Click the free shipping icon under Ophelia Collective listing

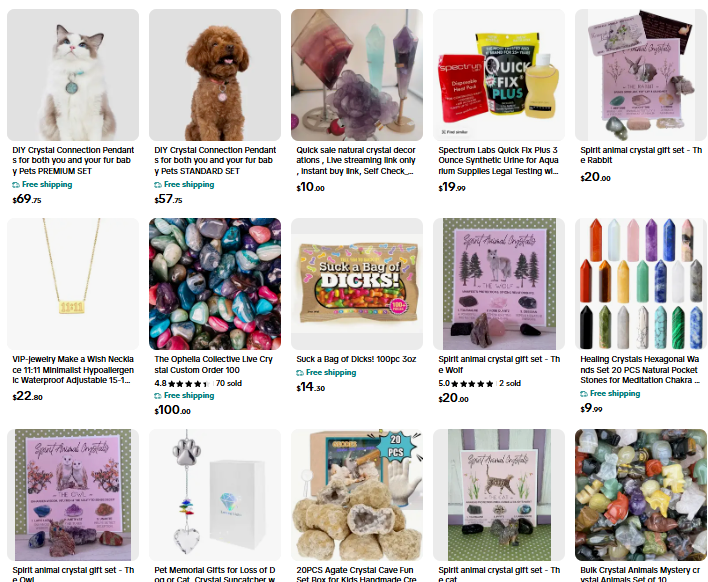[158, 396]
